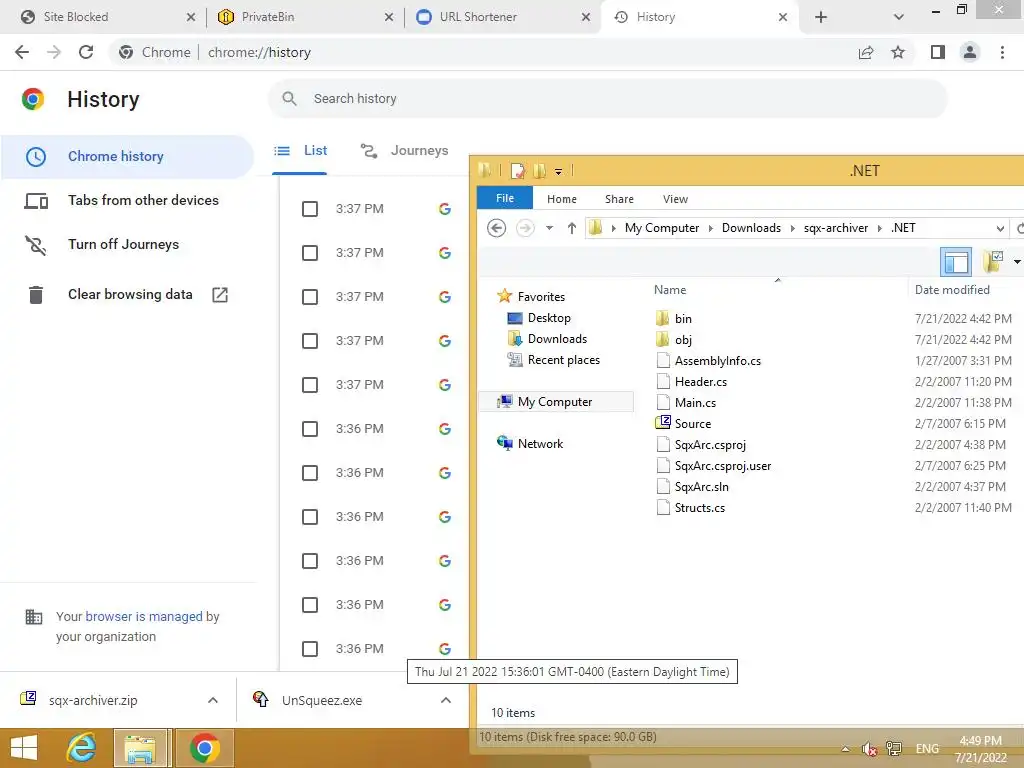Select Chrome history in sidebar

127,157
